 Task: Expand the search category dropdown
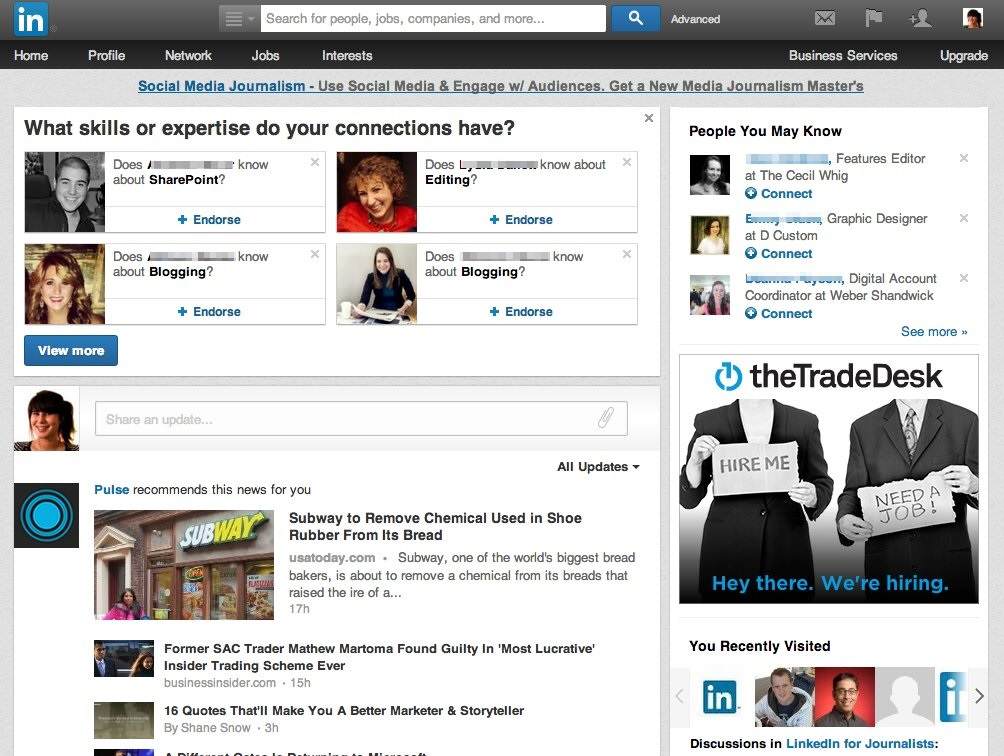(x=239, y=19)
